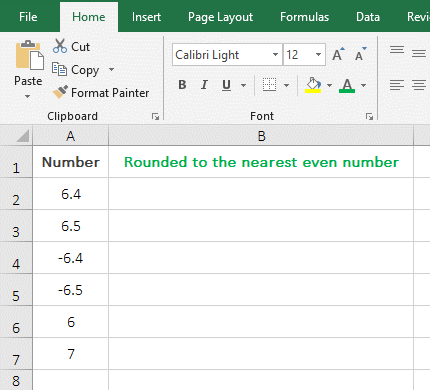This screenshot has width=430, height=390.
Task: Open Font group dialog launcher
Action: [369, 116]
